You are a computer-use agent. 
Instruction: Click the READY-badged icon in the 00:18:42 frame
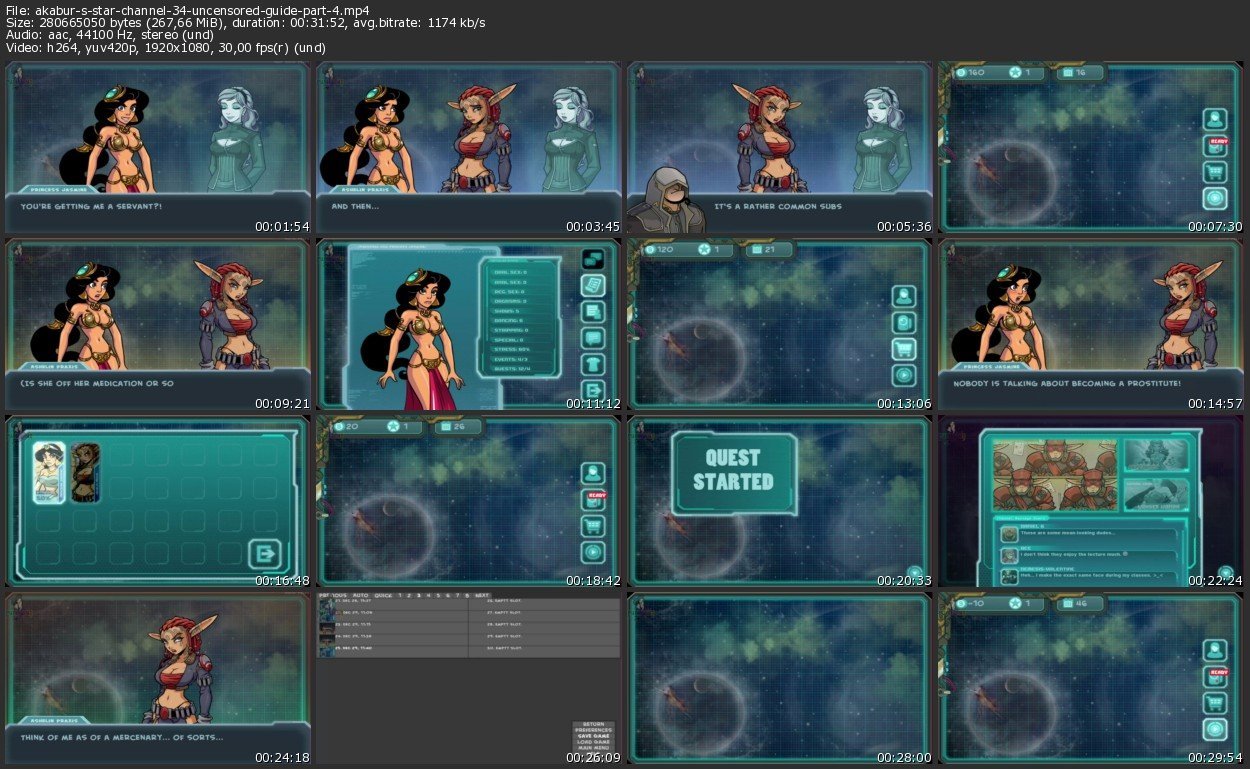[594, 500]
